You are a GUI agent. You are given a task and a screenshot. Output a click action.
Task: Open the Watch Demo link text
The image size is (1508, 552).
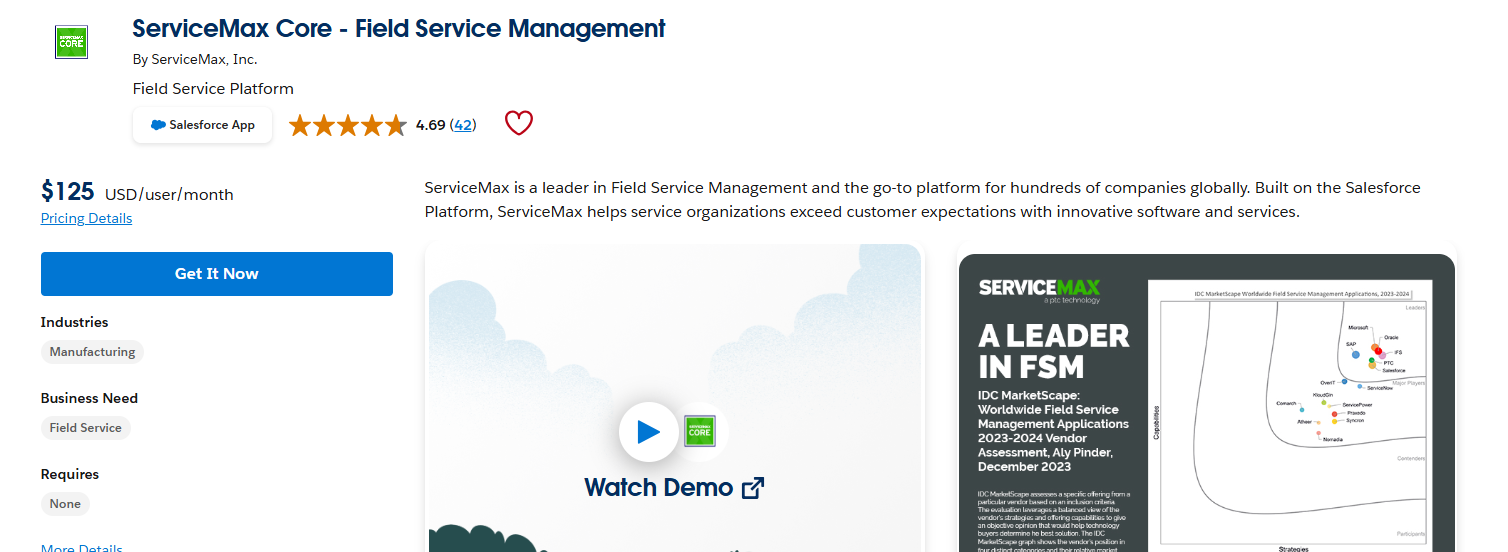tap(659, 488)
